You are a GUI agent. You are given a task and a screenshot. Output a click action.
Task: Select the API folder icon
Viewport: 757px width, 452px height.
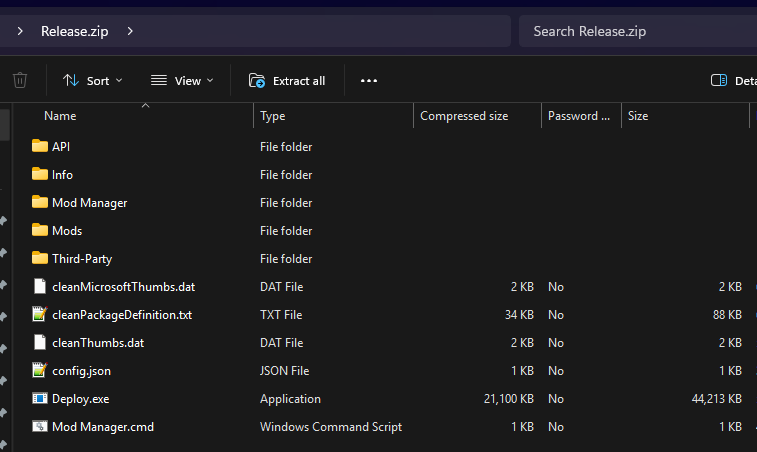point(40,146)
